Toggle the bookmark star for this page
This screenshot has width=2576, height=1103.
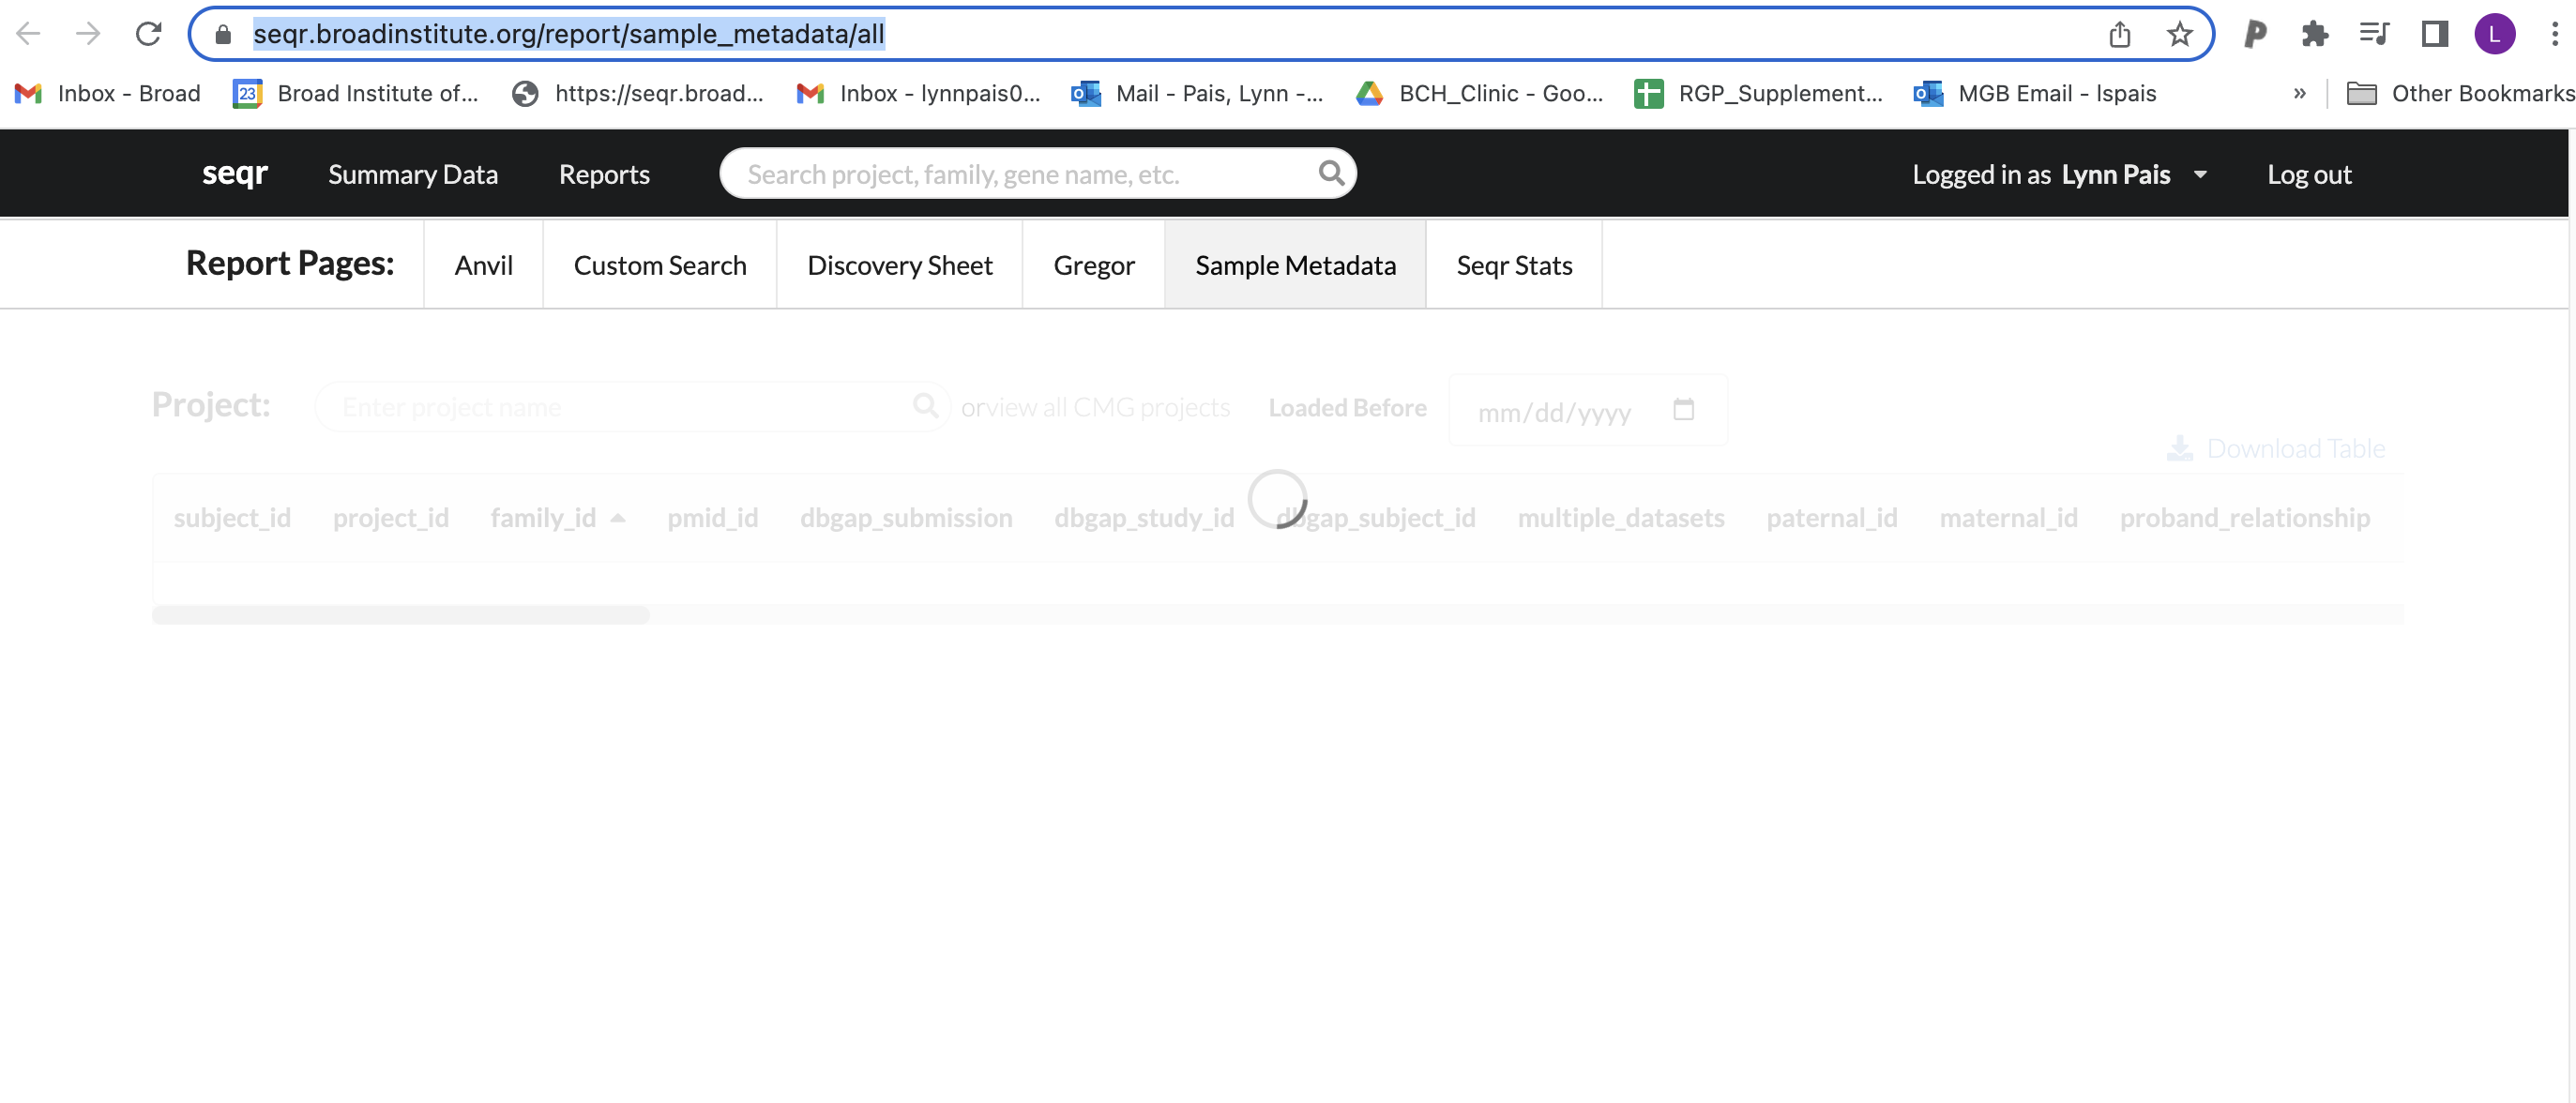(2180, 33)
